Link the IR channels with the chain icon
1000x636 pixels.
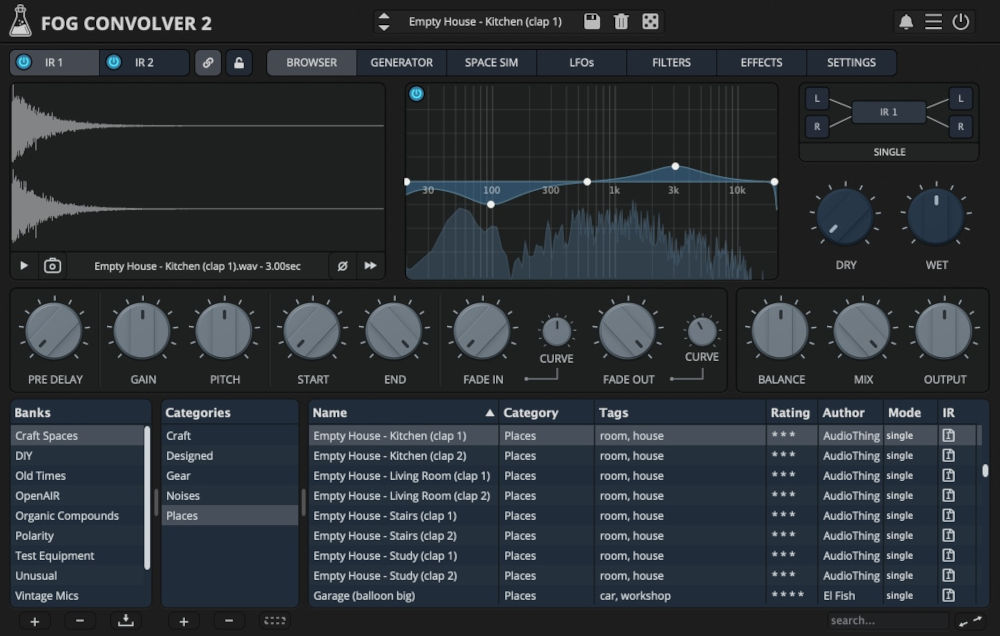click(x=210, y=62)
